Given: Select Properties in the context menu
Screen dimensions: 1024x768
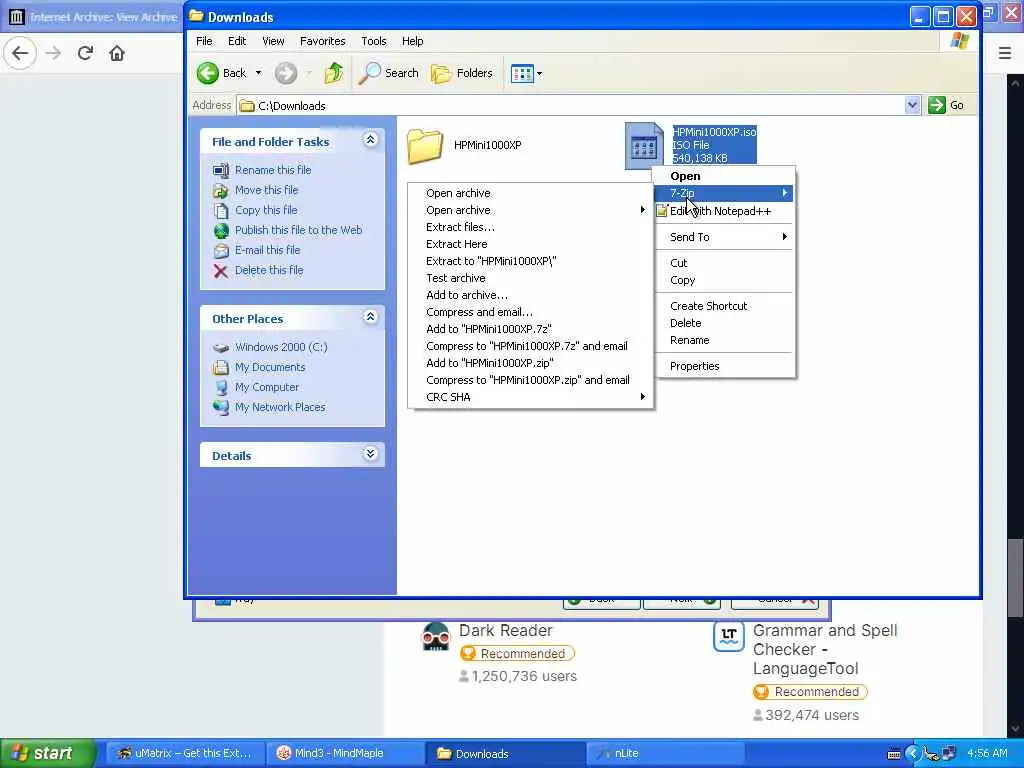Looking at the screenshot, I should (x=726, y=366).
